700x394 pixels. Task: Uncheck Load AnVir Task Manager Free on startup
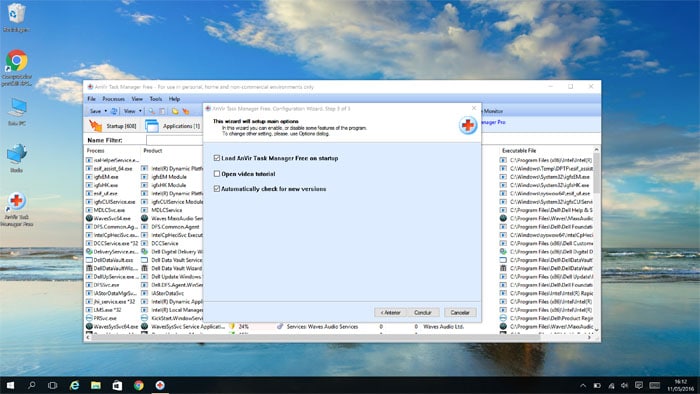point(217,158)
